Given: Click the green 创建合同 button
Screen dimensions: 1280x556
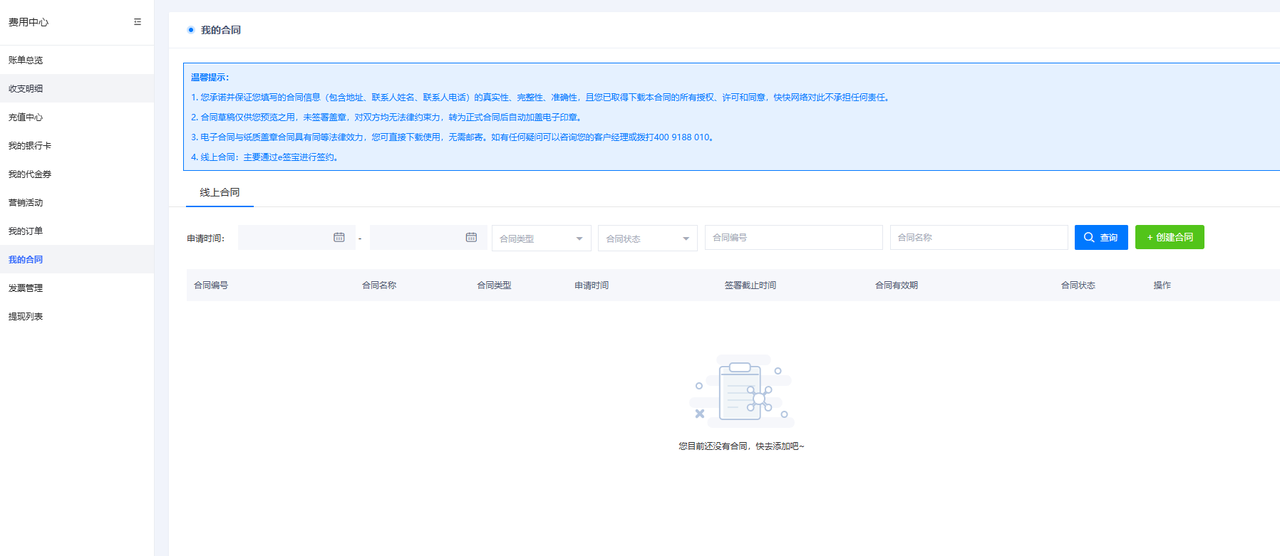Looking at the screenshot, I should [x=1169, y=238].
